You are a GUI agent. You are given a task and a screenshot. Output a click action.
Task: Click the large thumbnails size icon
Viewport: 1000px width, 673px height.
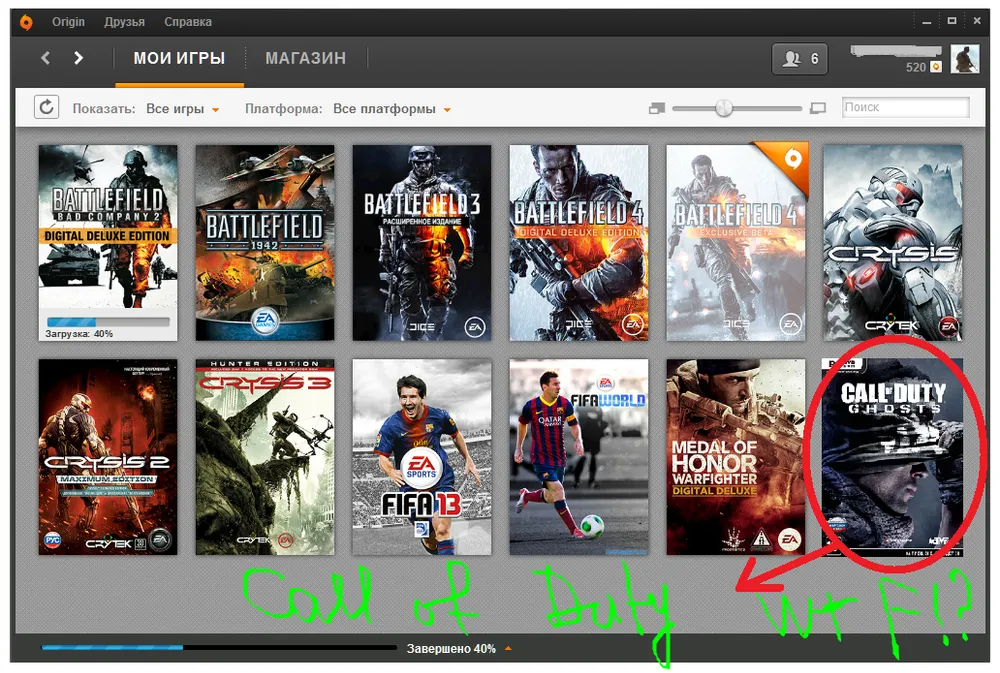click(x=818, y=108)
